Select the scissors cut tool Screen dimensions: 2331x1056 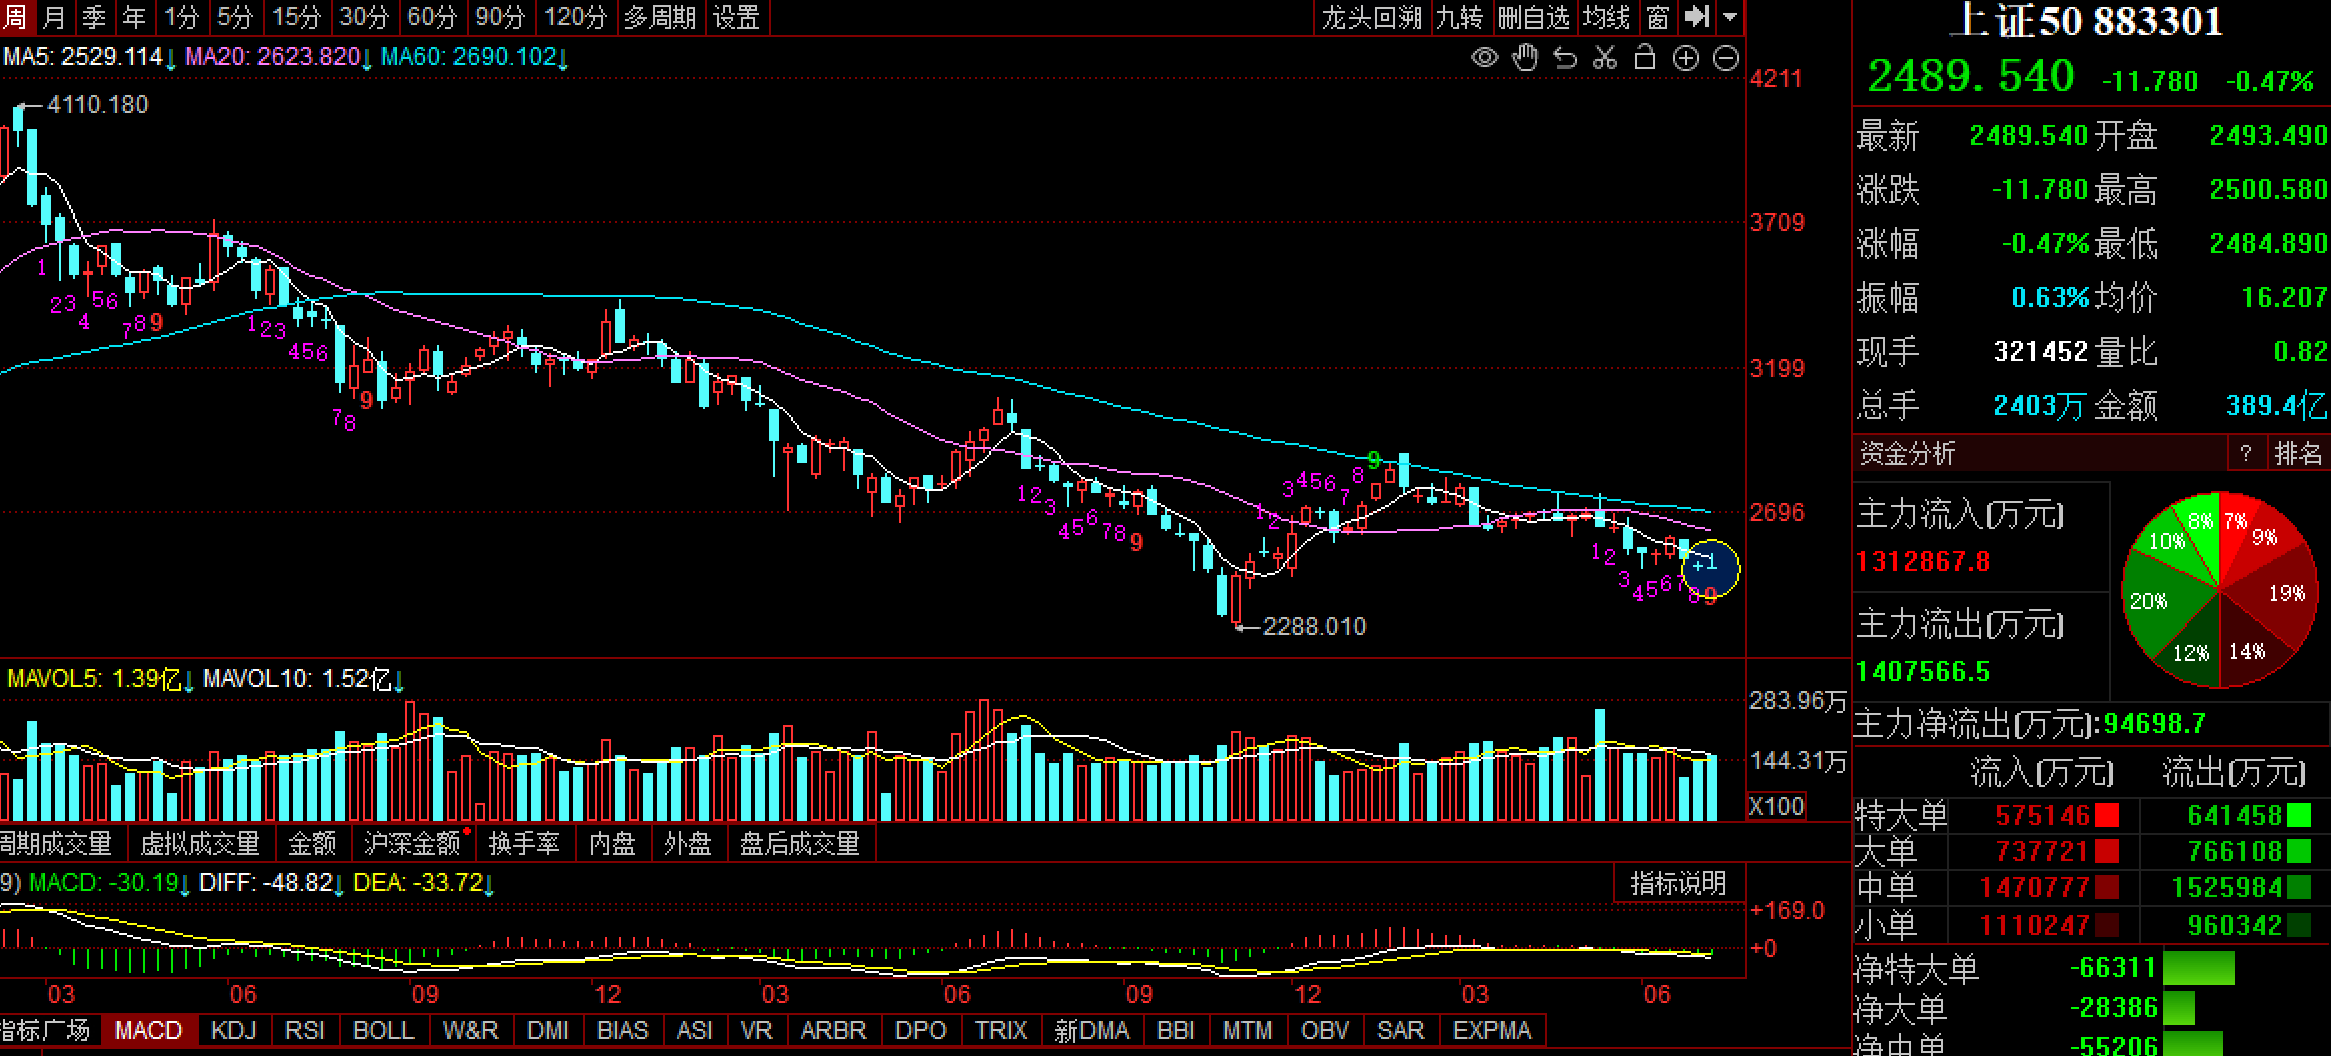(x=1605, y=58)
